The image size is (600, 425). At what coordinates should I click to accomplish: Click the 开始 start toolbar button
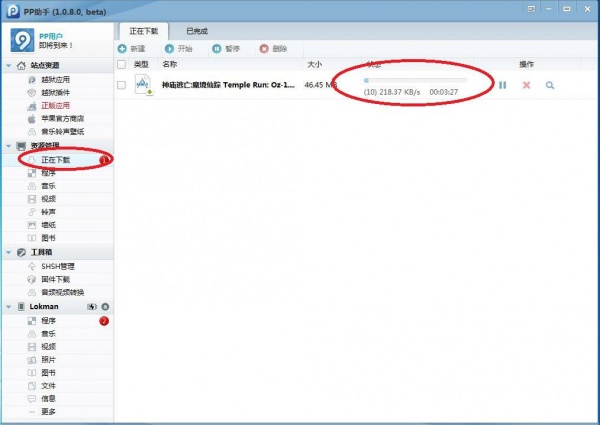pos(179,49)
